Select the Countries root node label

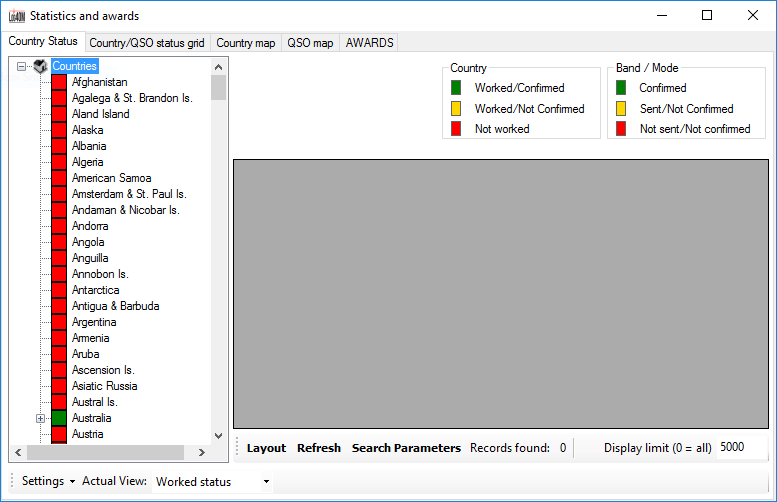[x=74, y=66]
